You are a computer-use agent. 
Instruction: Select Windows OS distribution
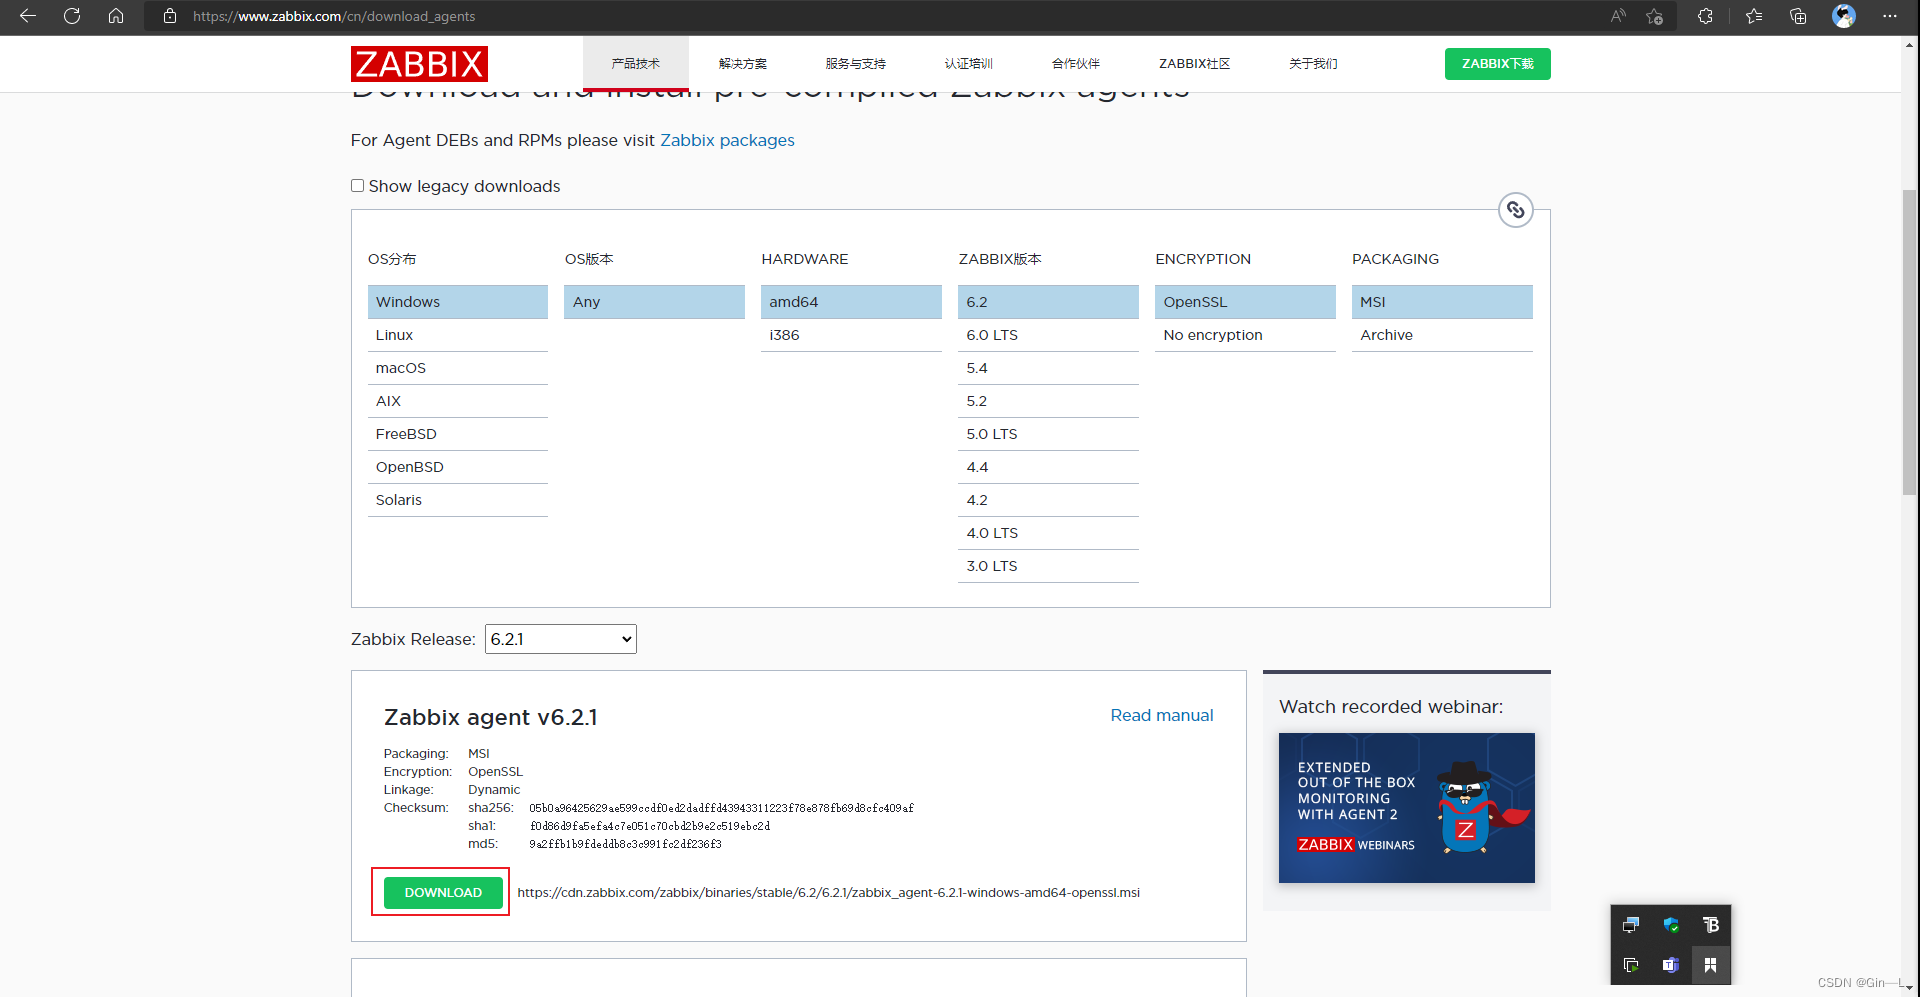tap(458, 302)
